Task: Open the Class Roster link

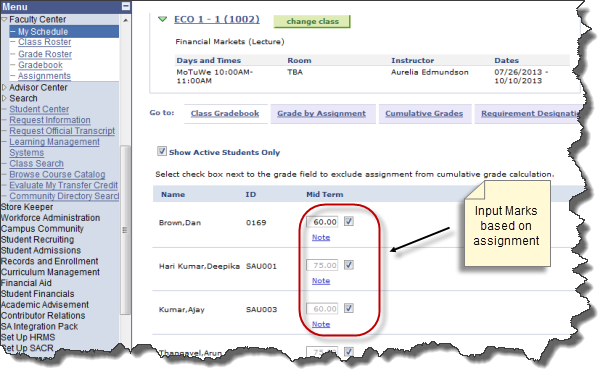Action: tap(45, 42)
